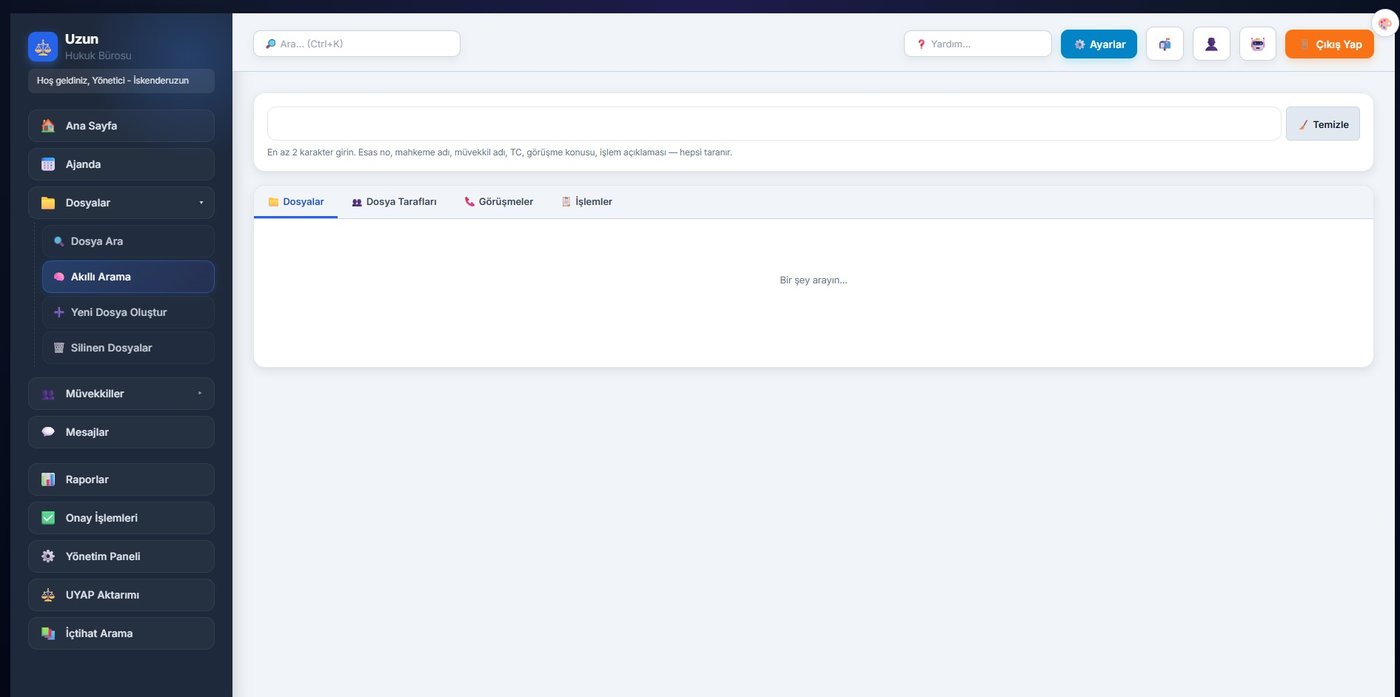
Task: Open the user profile silhouette icon
Action: point(1211,44)
